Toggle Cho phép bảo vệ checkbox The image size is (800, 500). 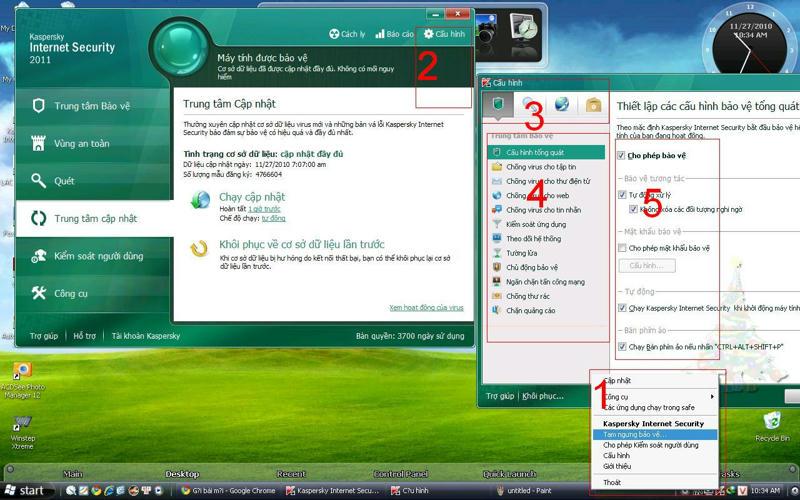click(621, 156)
